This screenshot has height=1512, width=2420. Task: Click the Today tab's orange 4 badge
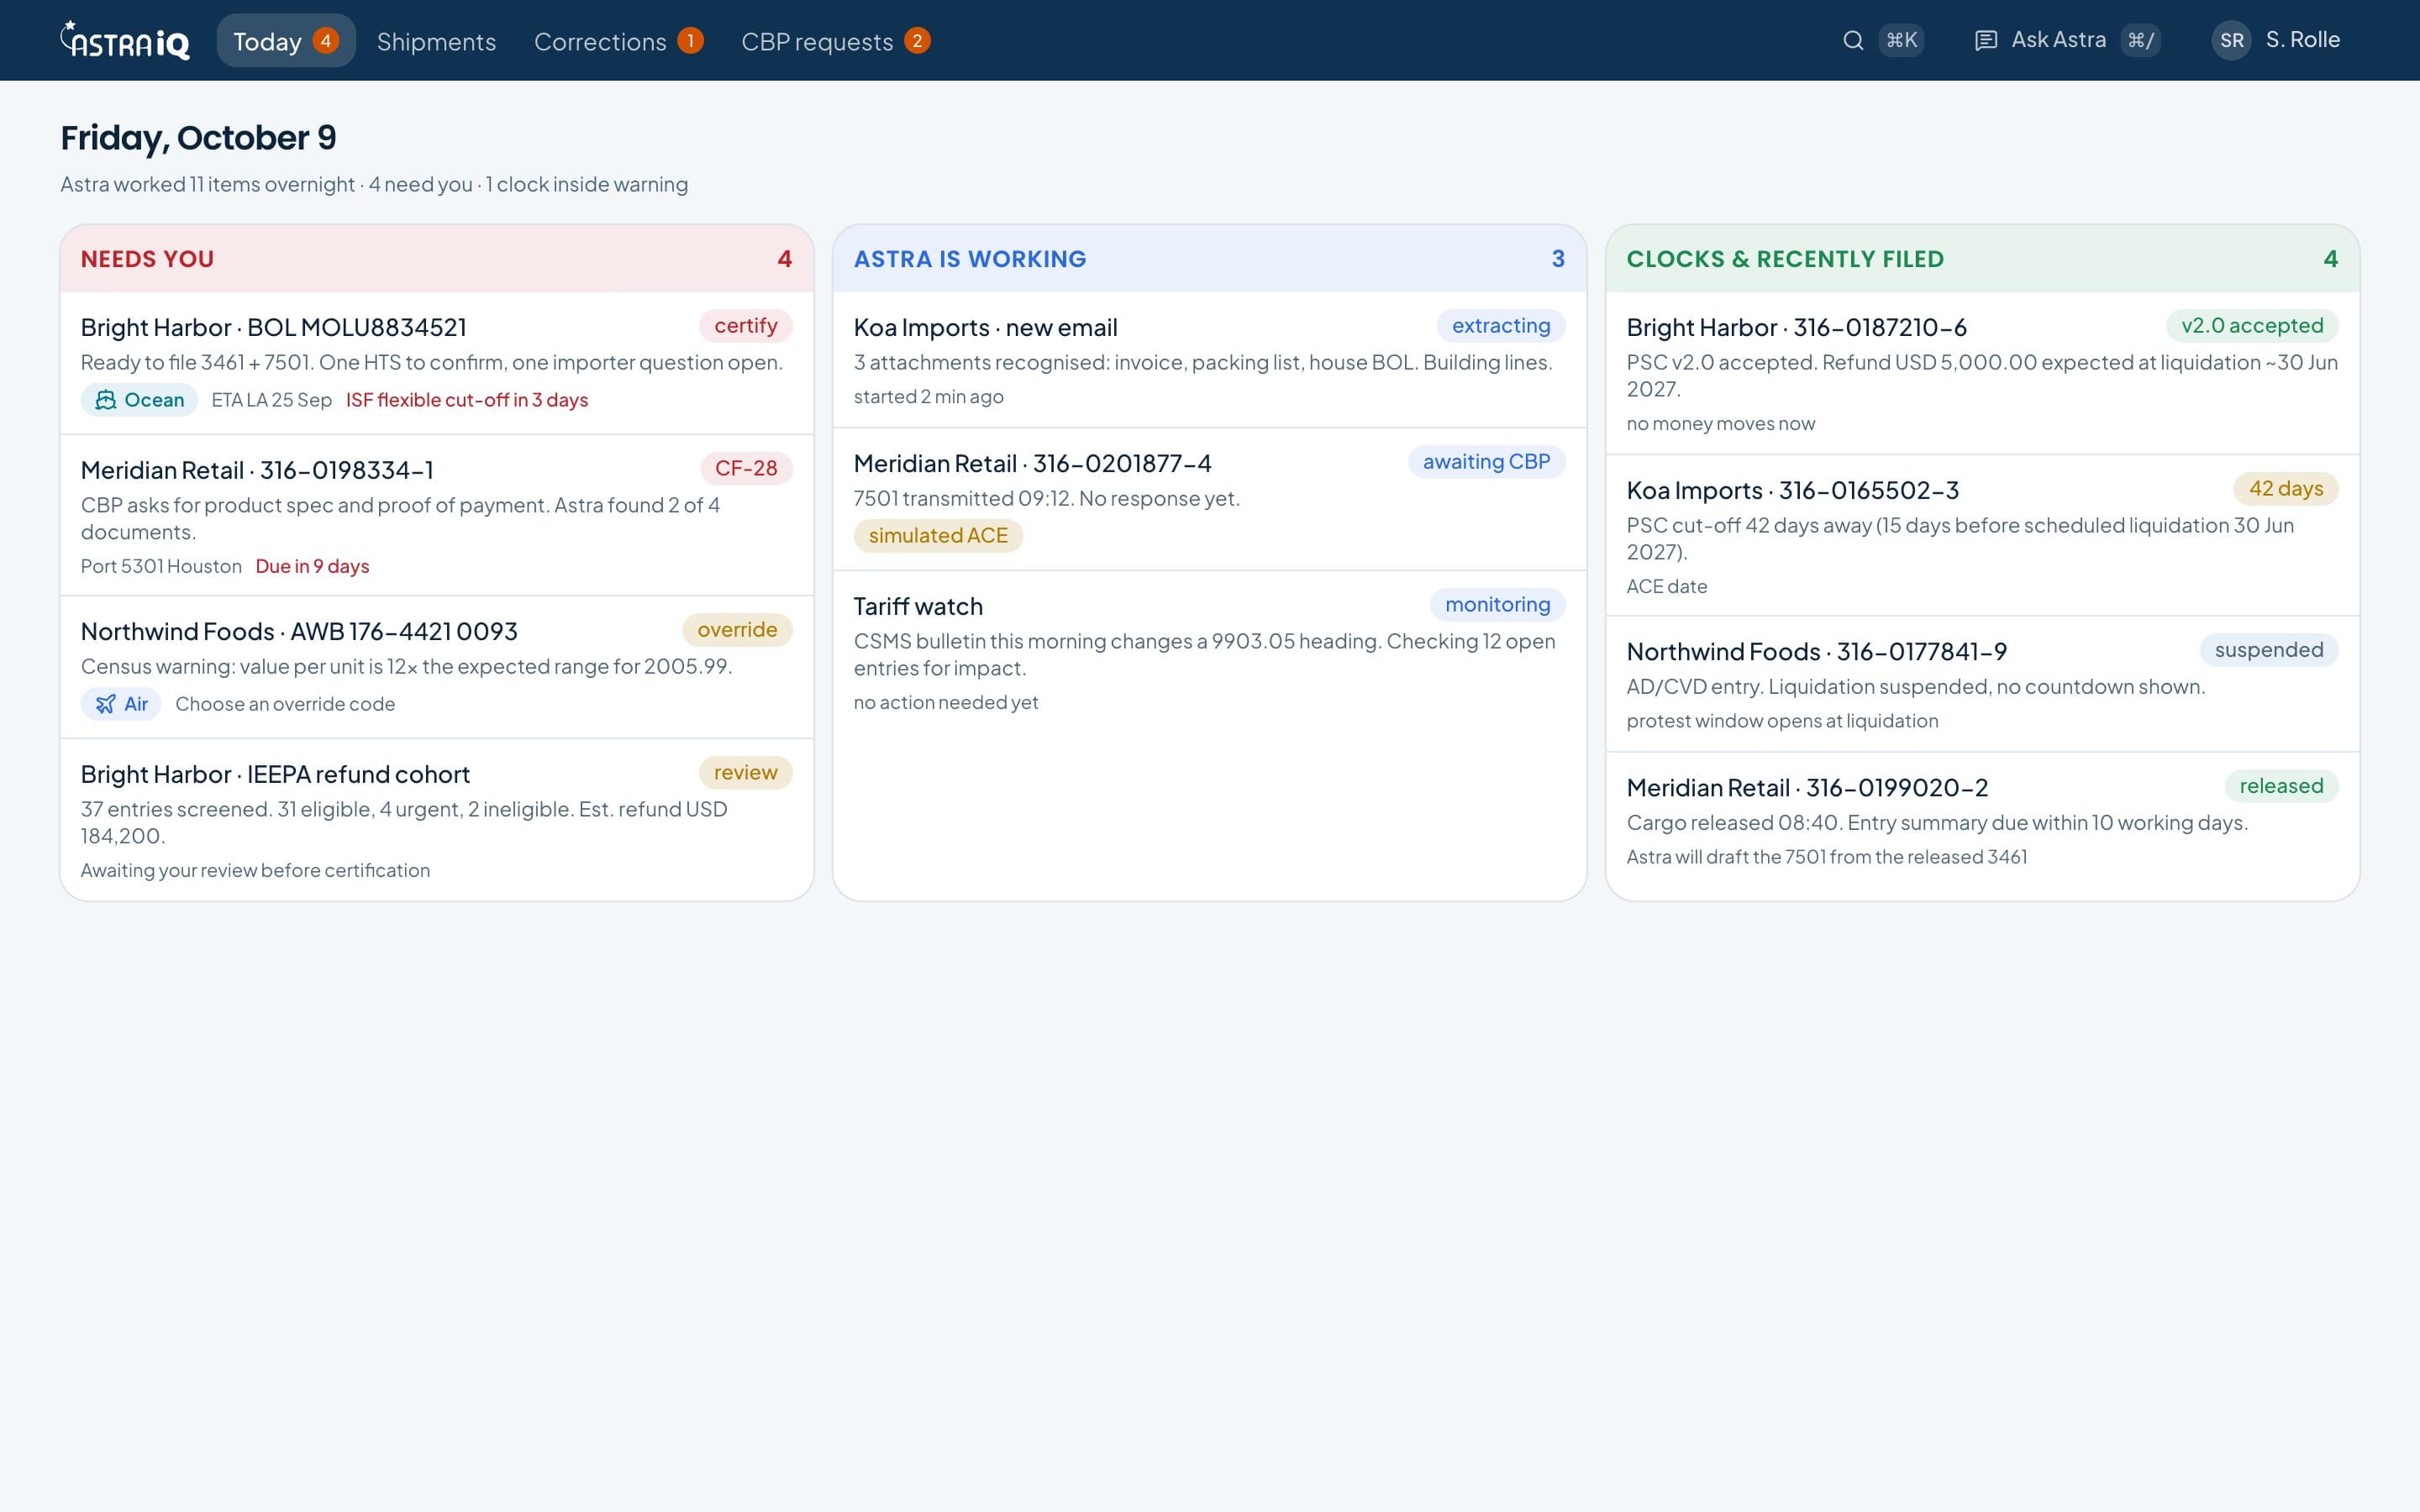(x=325, y=41)
